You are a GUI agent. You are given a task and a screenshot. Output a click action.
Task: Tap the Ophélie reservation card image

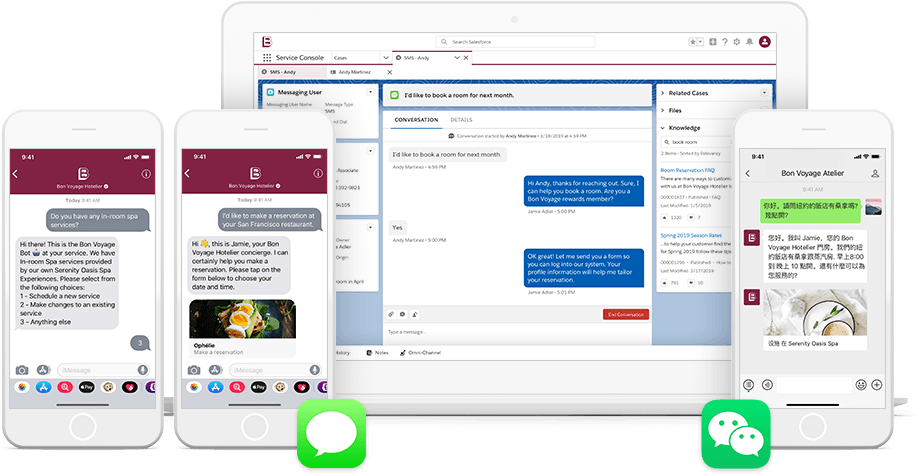click(x=242, y=320)
